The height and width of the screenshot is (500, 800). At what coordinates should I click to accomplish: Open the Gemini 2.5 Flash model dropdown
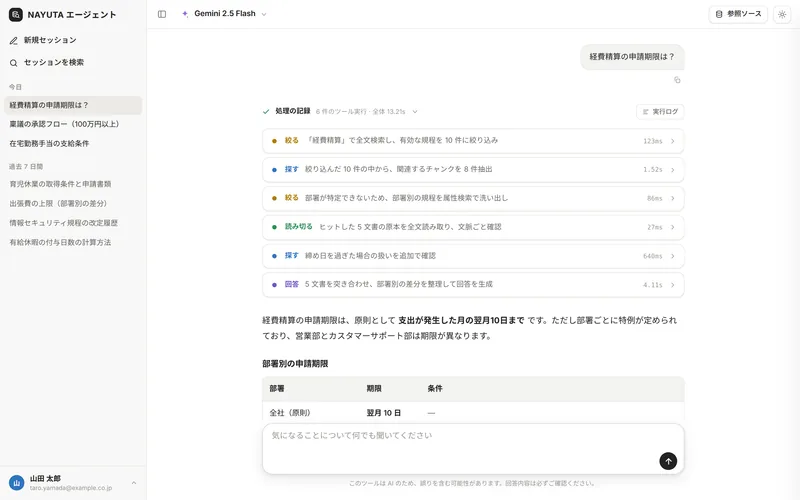coord(224,14)
